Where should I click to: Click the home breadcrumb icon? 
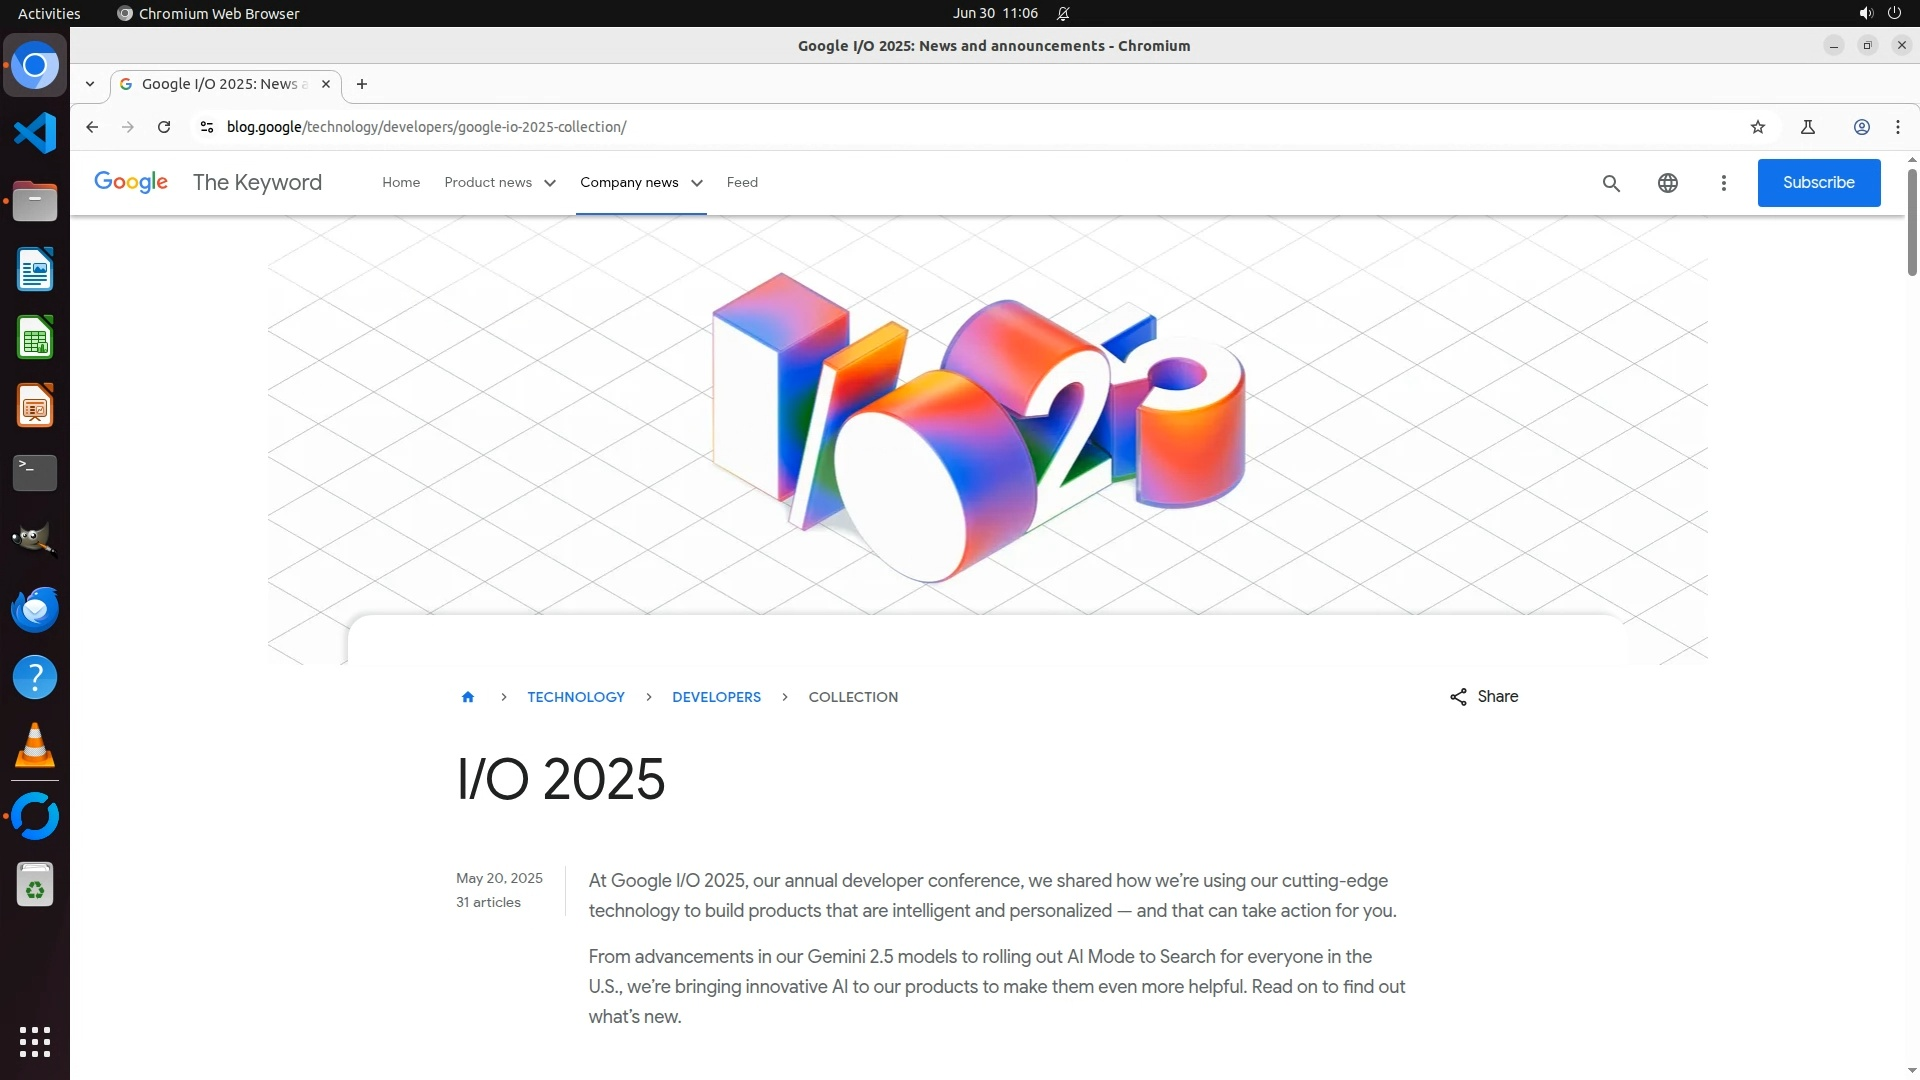pos(467,697)
